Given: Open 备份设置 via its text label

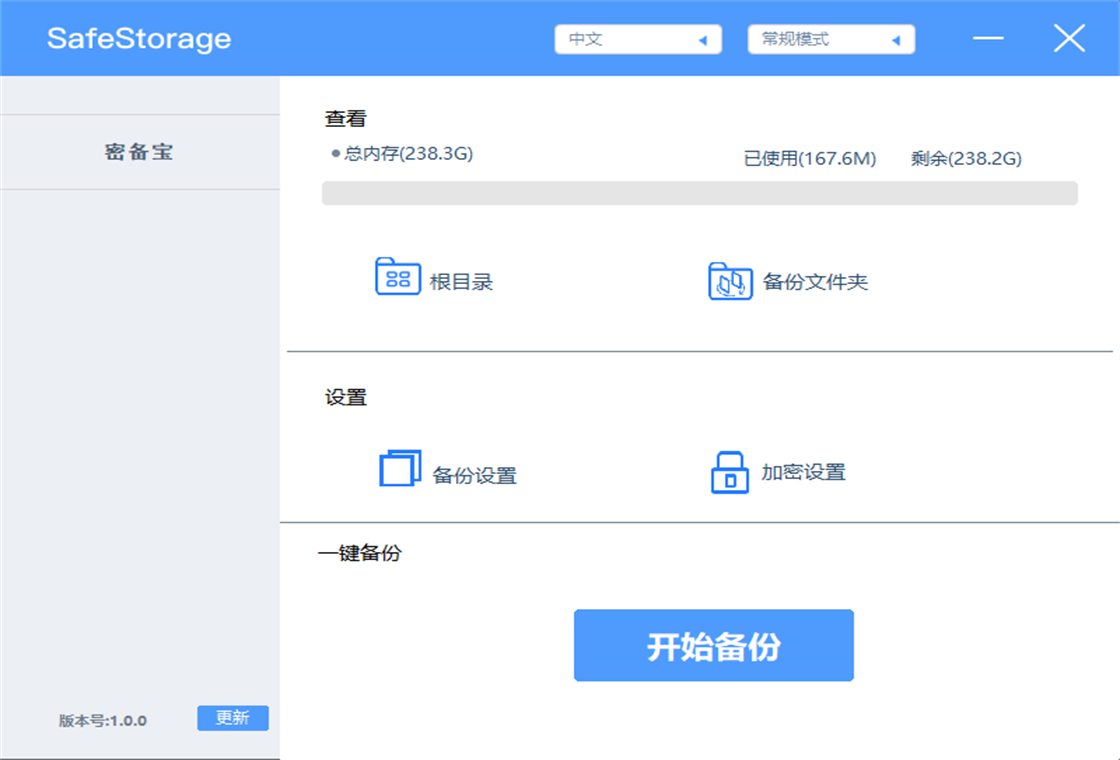Looking at the screenshot, I should pos(474,475).
